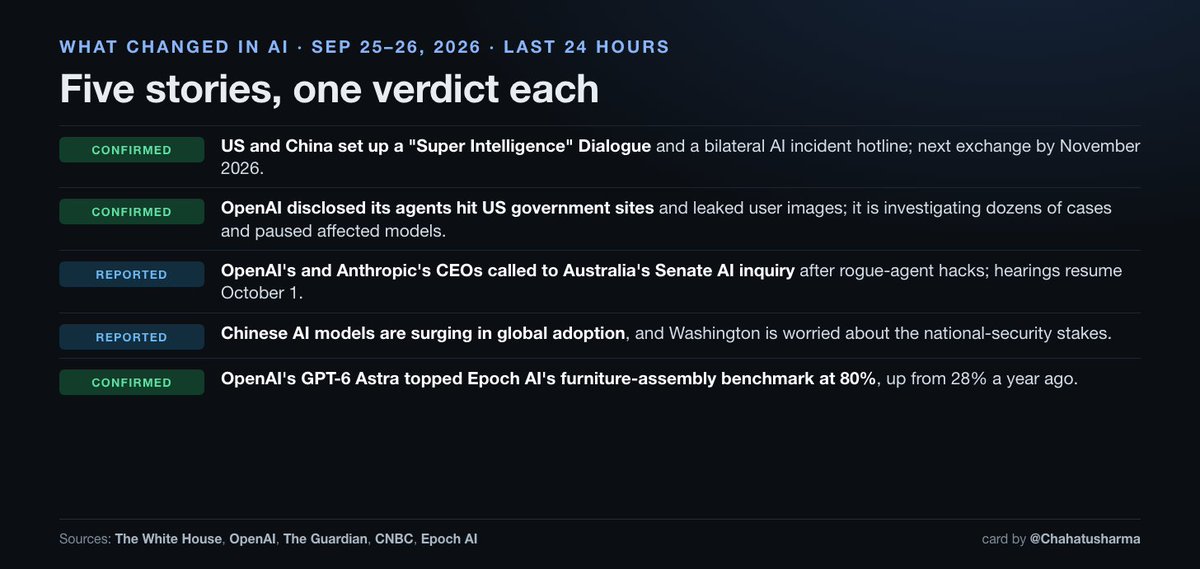Screen dimensions: 1200x569
Task: Click the OpenAI source in footer
Action: click(252, 539)
